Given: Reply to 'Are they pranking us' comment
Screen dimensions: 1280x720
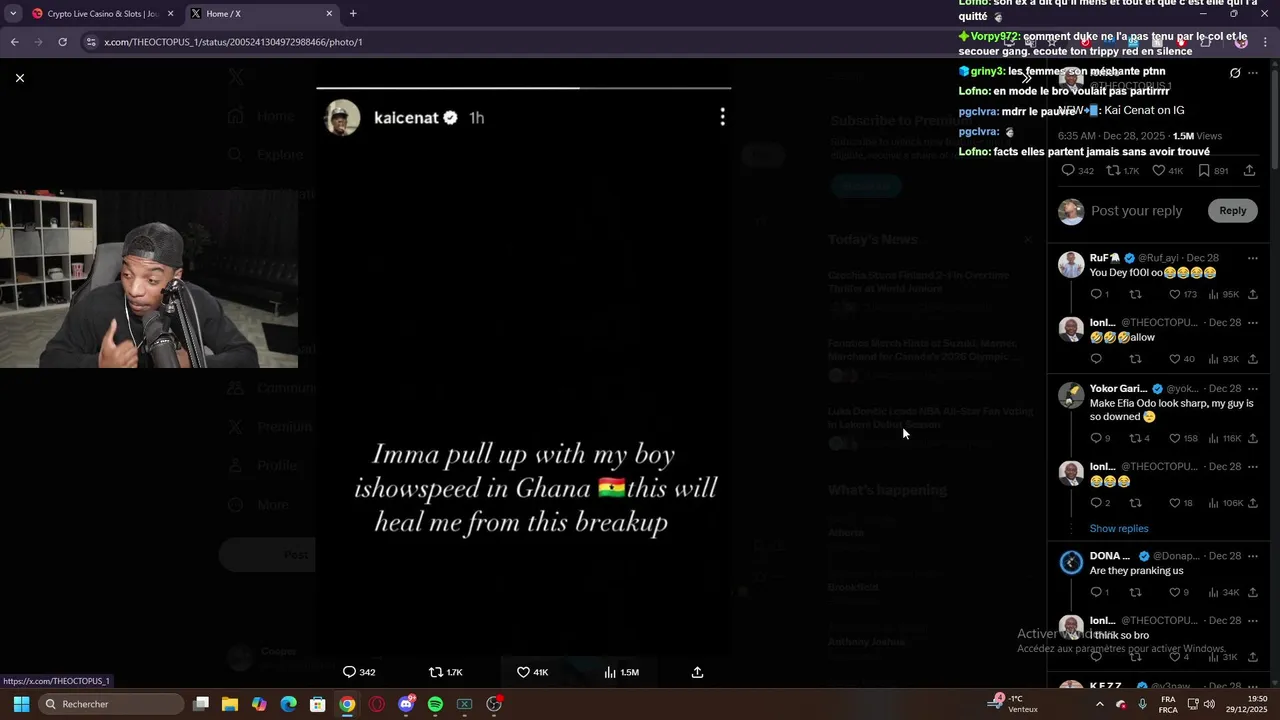Looking at the screenshot, I should [1099, 592].
